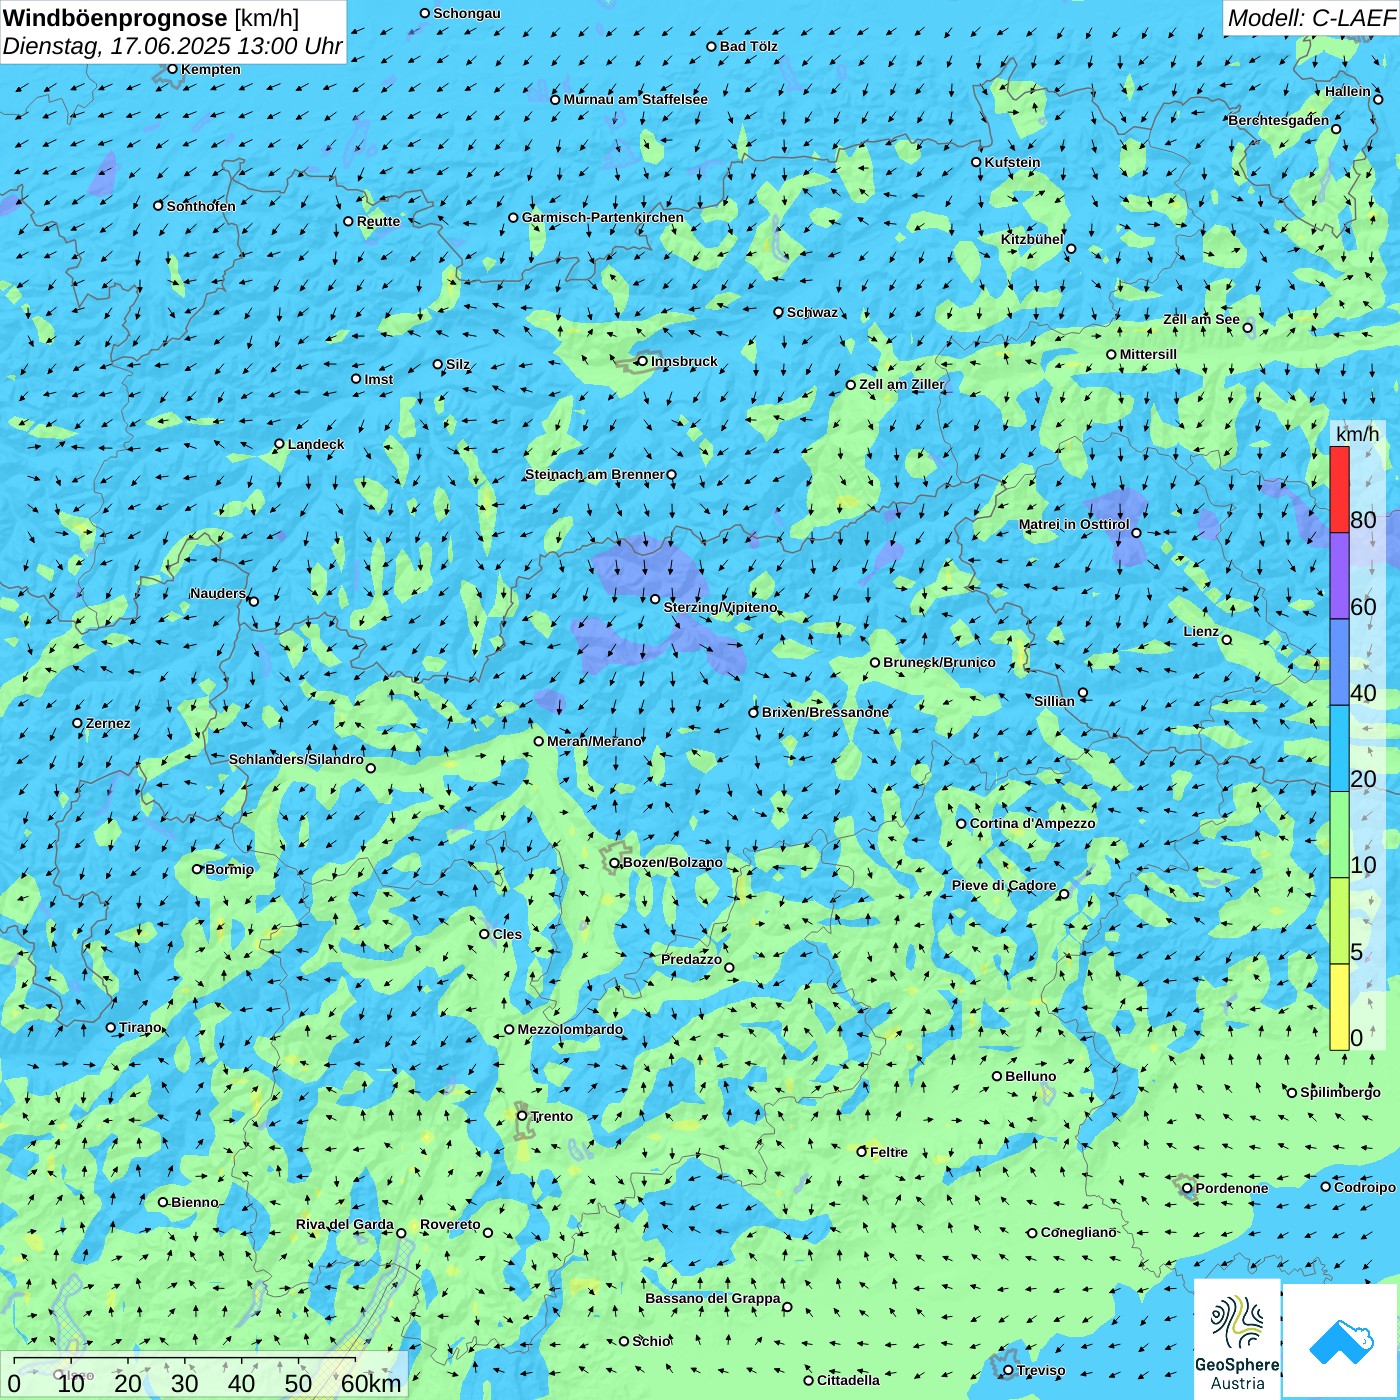This screenshot has height=1400, width=1400.
Task: Click the Sillian label
Action: (x=1054, y=701)
